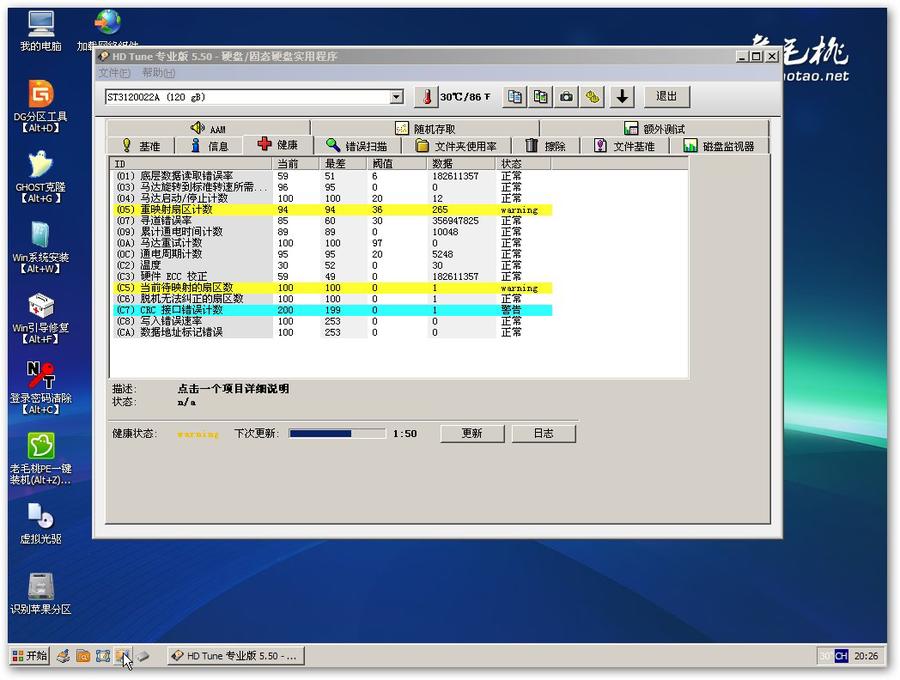Click the thermometer temperature icon
This screenshot has width=900, height=680.
(x=426, y=96)
